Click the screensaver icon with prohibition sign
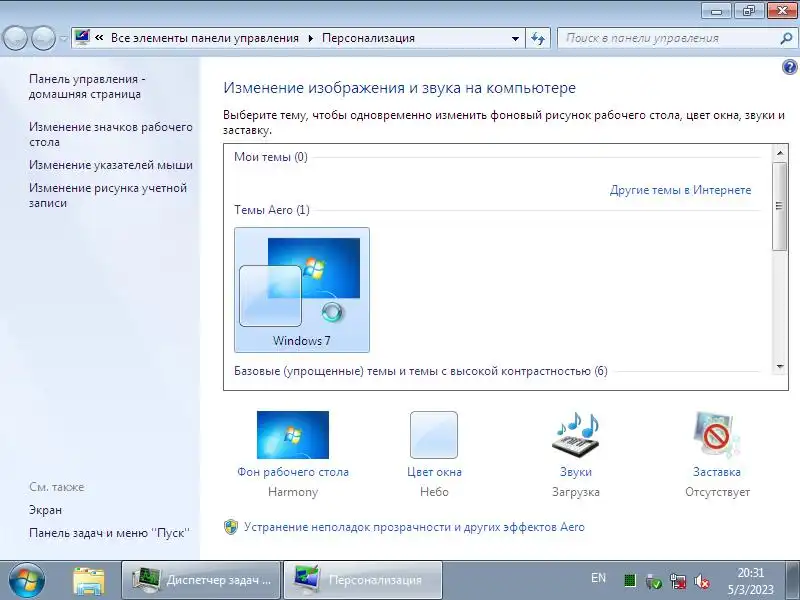 point(716,435)
